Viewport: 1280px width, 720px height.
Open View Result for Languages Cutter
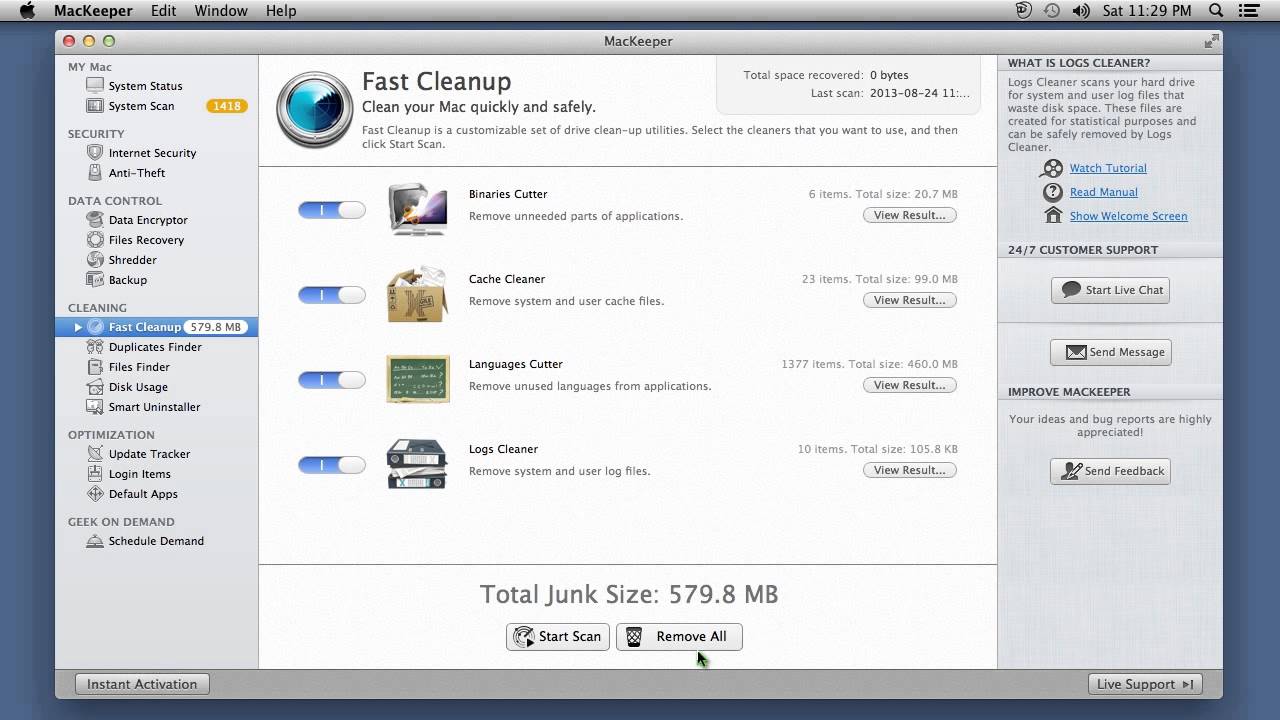(909, 385)
